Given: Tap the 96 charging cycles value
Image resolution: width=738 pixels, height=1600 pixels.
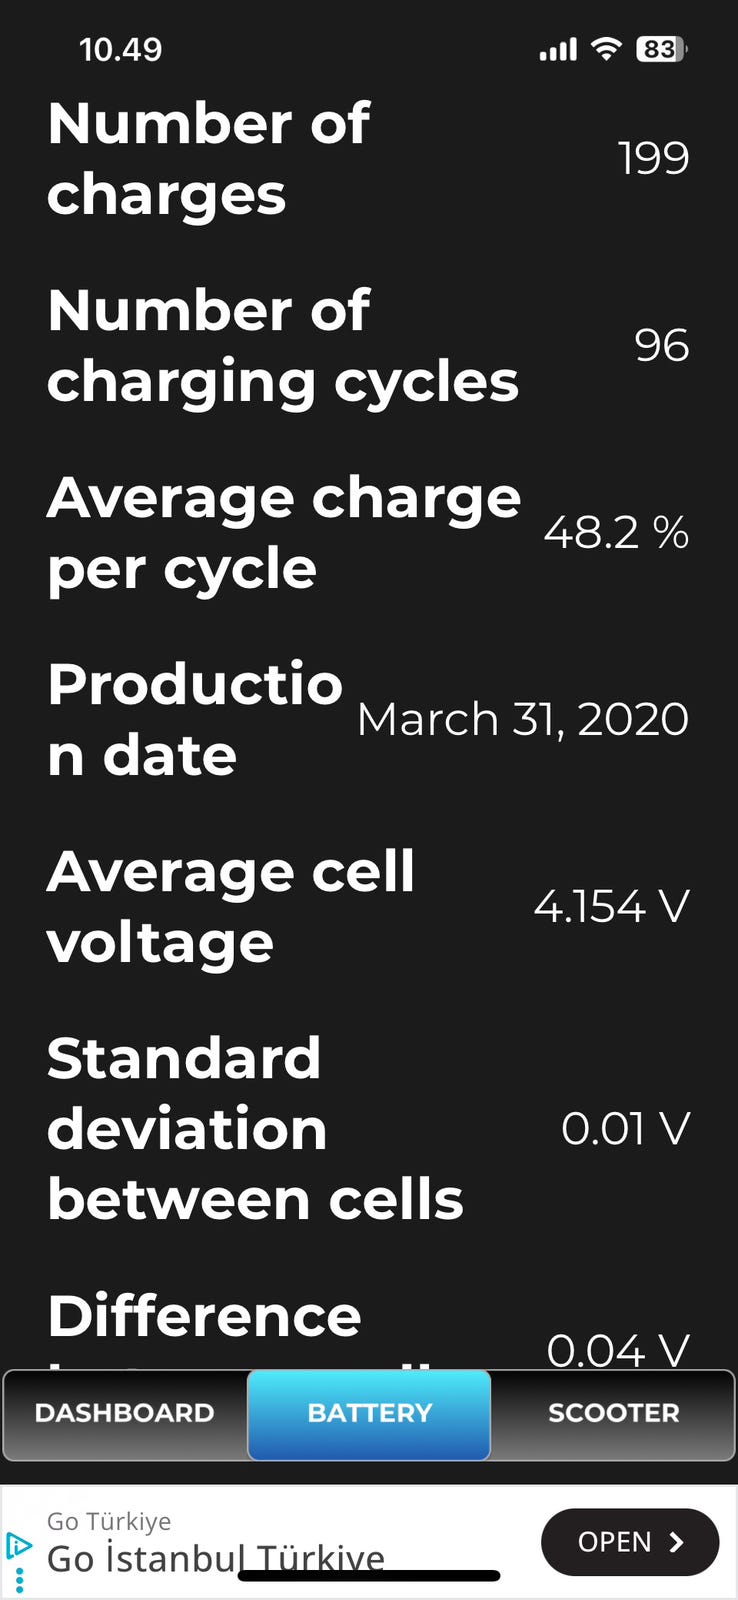Looking at the screenshot, I should 661,345.
